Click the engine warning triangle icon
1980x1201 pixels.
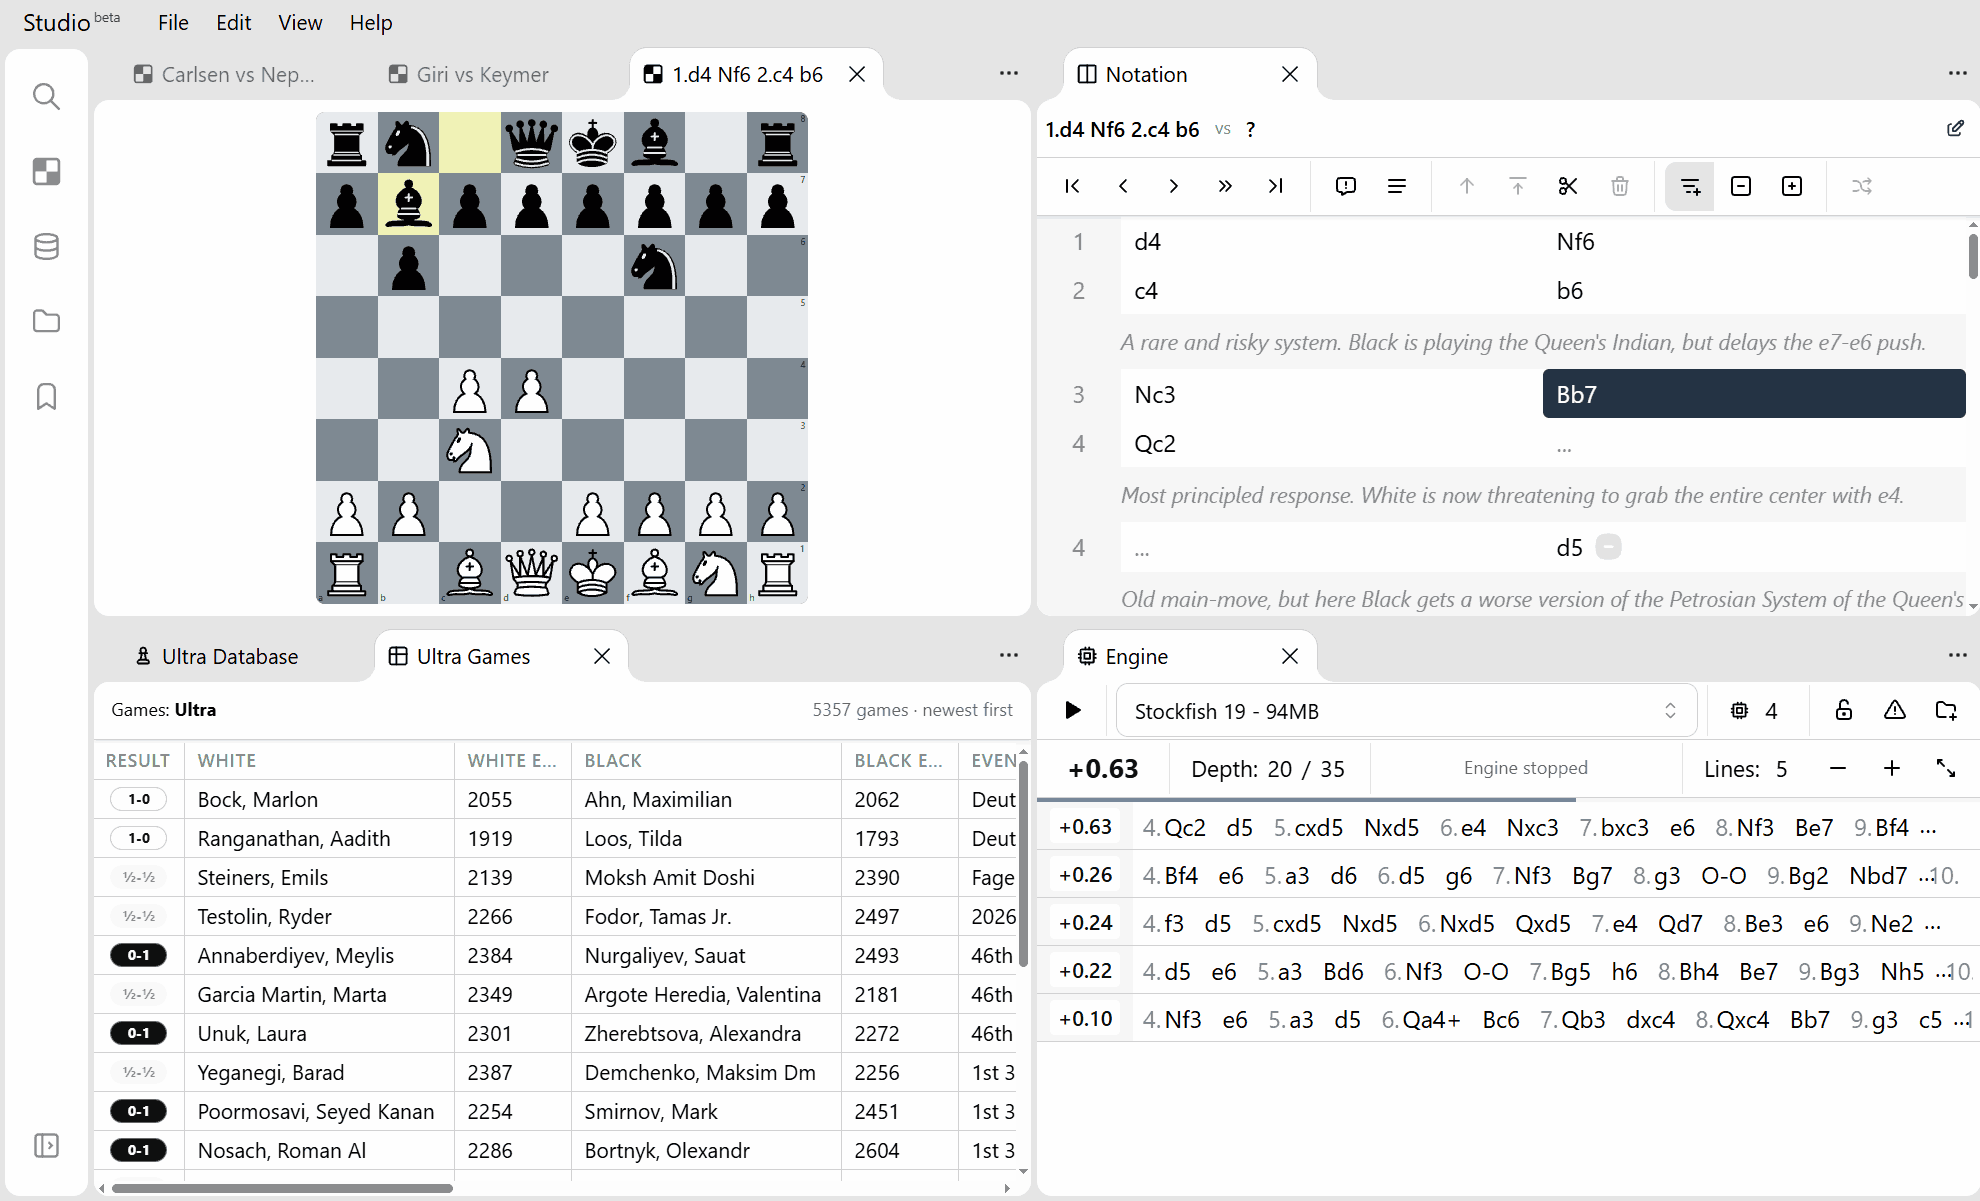pyautogui.click(x=1894, y=710)
